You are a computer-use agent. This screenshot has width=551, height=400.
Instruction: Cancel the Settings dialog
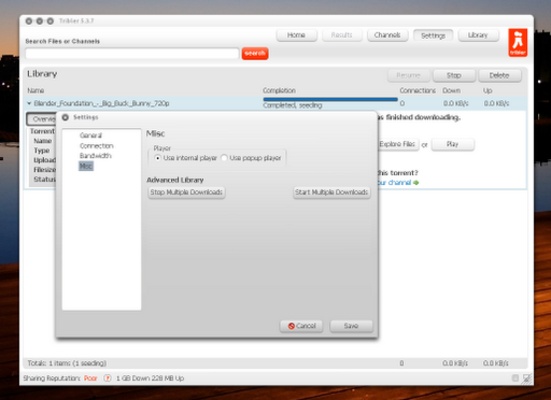pyautogui.click(x=302, y=326)
